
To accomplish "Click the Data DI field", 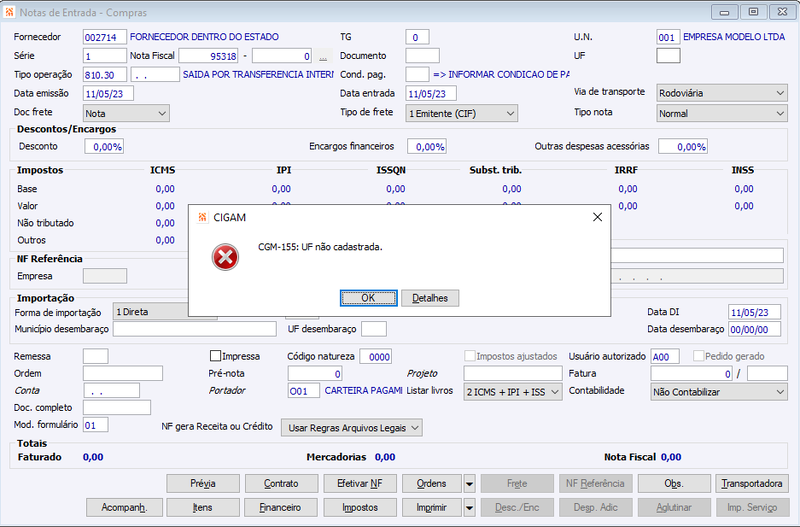I will tap(755, 312).
